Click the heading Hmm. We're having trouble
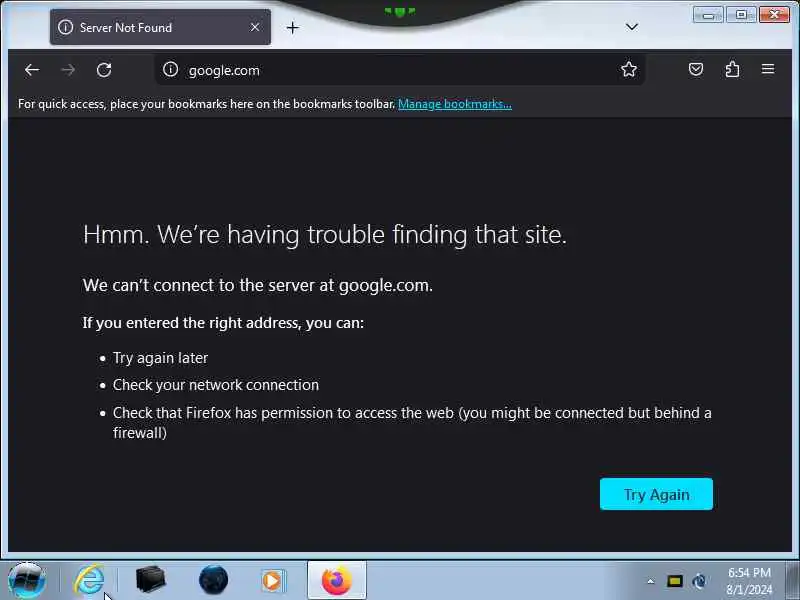Screen dimensions: 800x600 324,235
